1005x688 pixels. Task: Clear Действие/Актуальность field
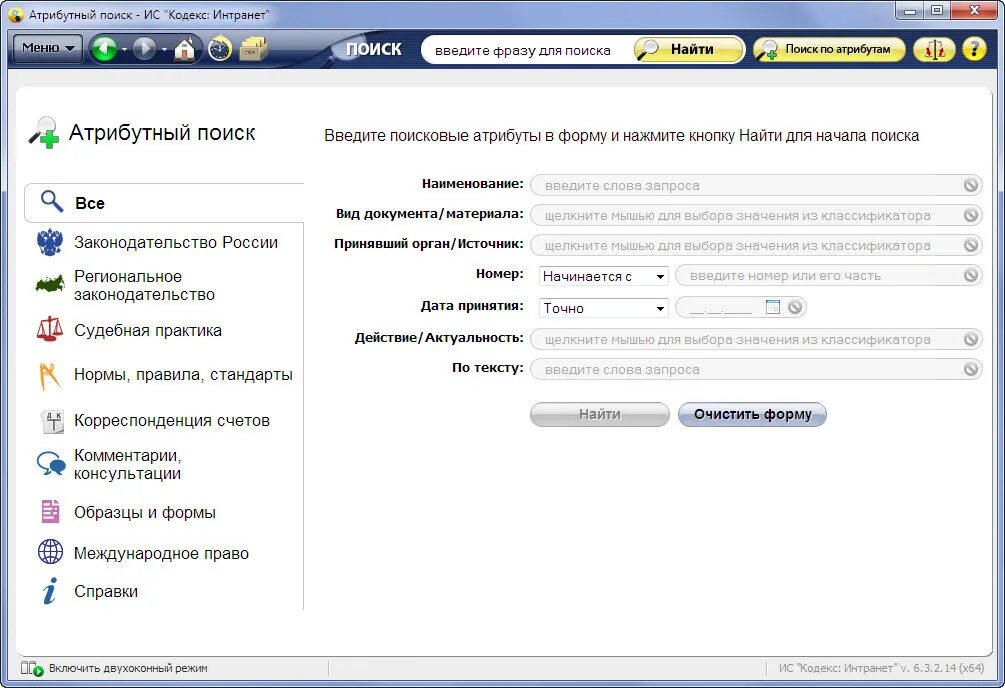(971, 340)
